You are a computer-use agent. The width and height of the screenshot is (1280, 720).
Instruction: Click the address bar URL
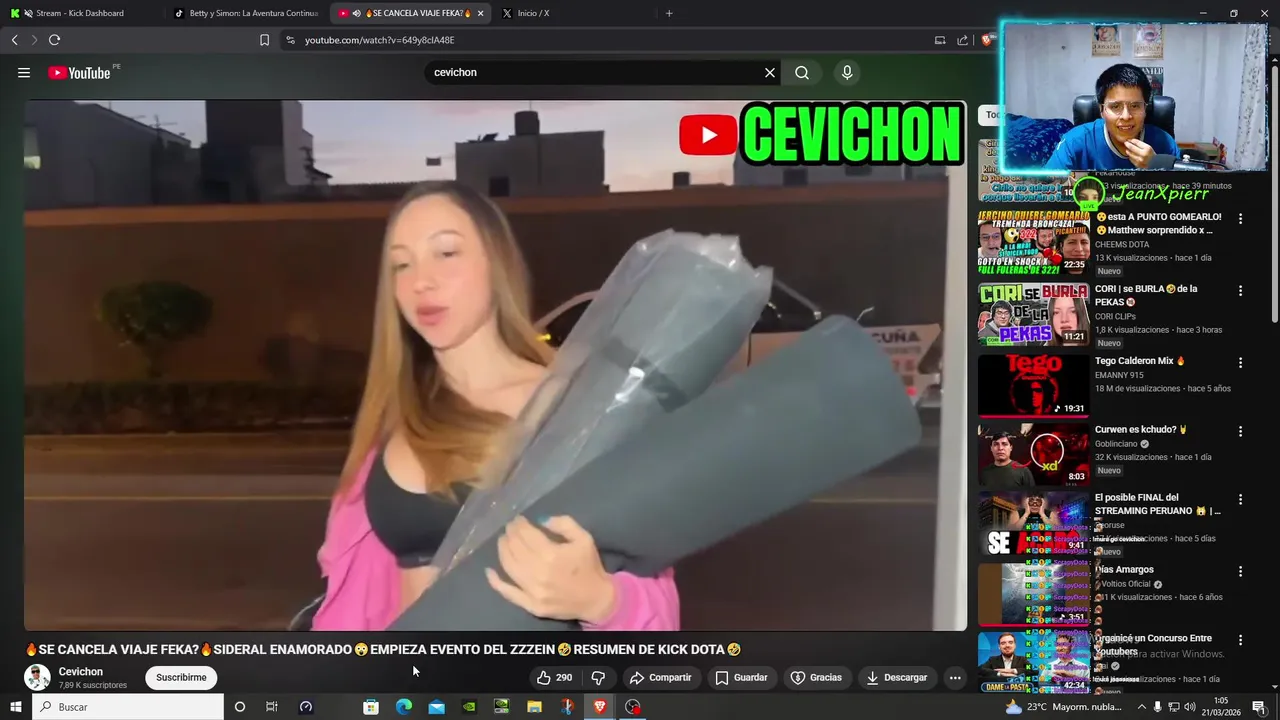click(379, 40)
